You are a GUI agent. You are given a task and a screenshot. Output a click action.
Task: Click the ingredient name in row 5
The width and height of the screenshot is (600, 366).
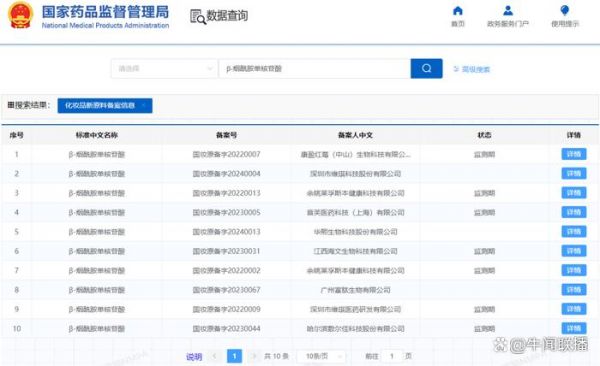click(x=97, y=232)
